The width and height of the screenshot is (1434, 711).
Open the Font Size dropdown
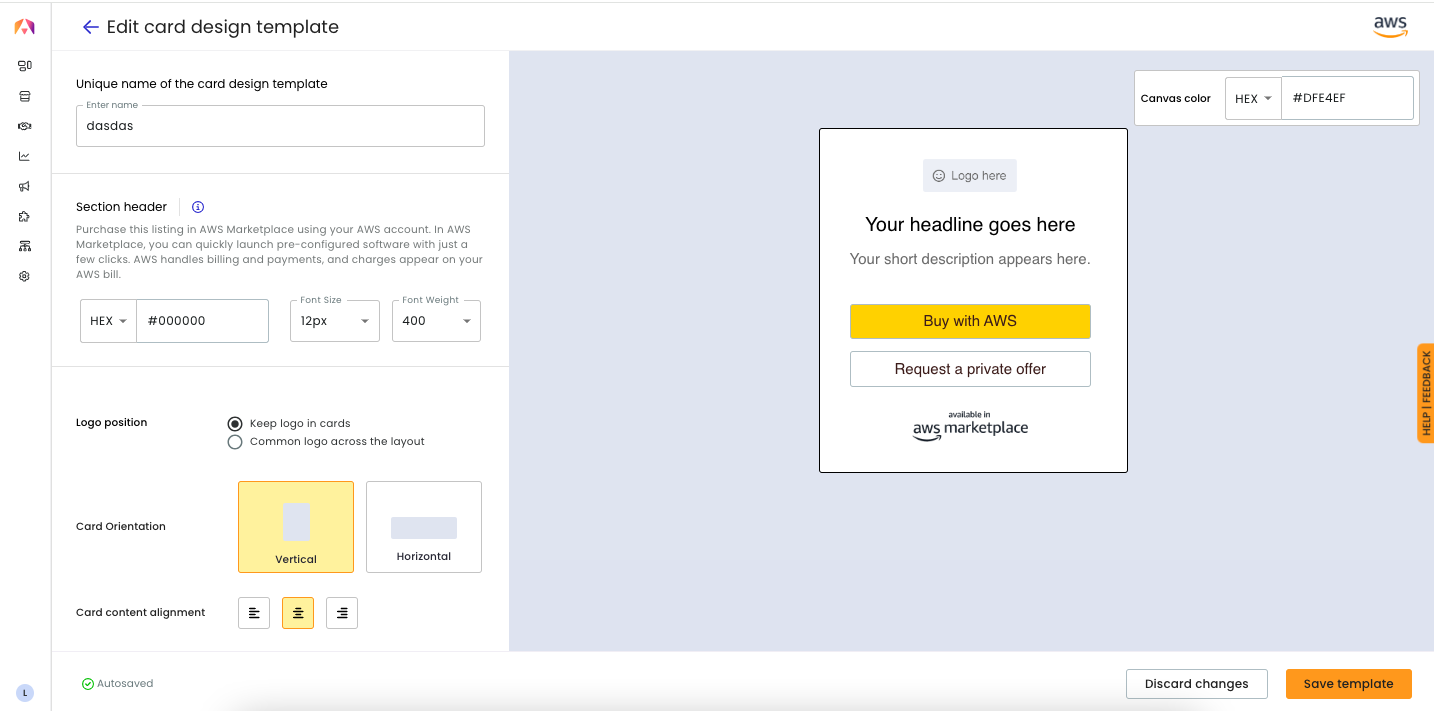pyautogui.click(x=335, y=321)
